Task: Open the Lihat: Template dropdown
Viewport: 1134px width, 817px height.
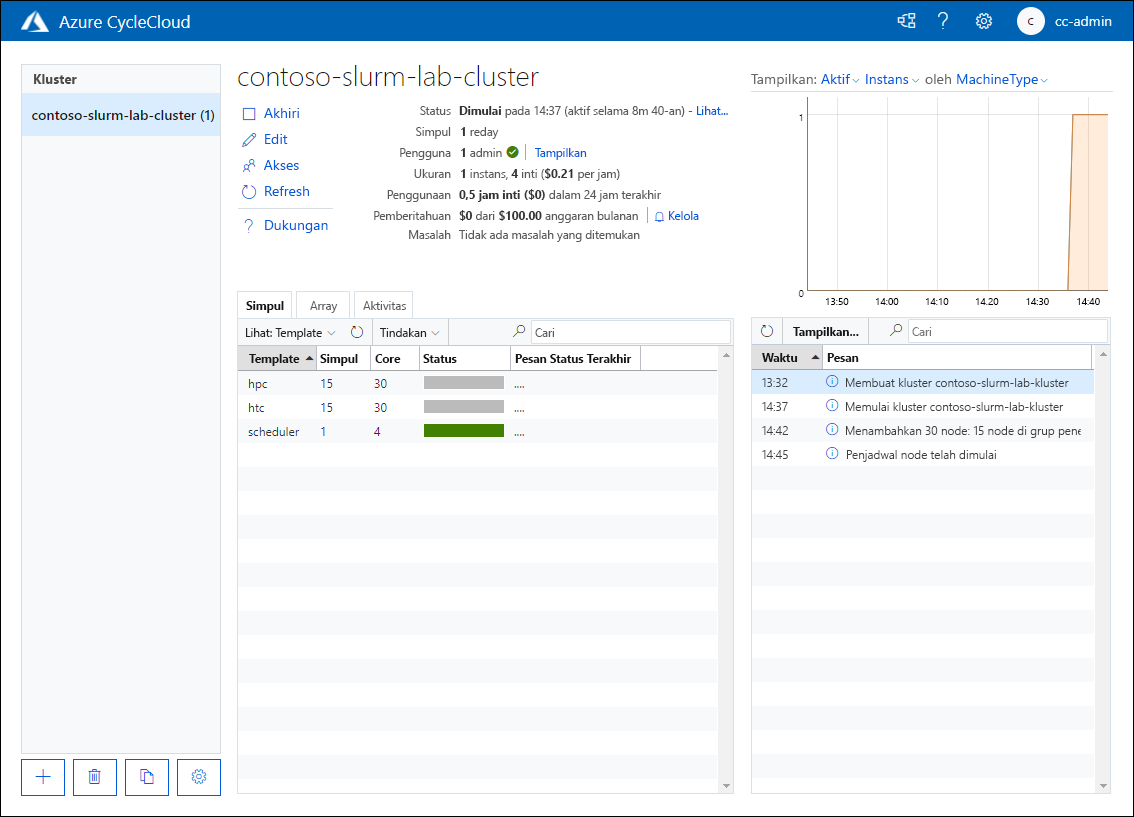Action: 290,331
